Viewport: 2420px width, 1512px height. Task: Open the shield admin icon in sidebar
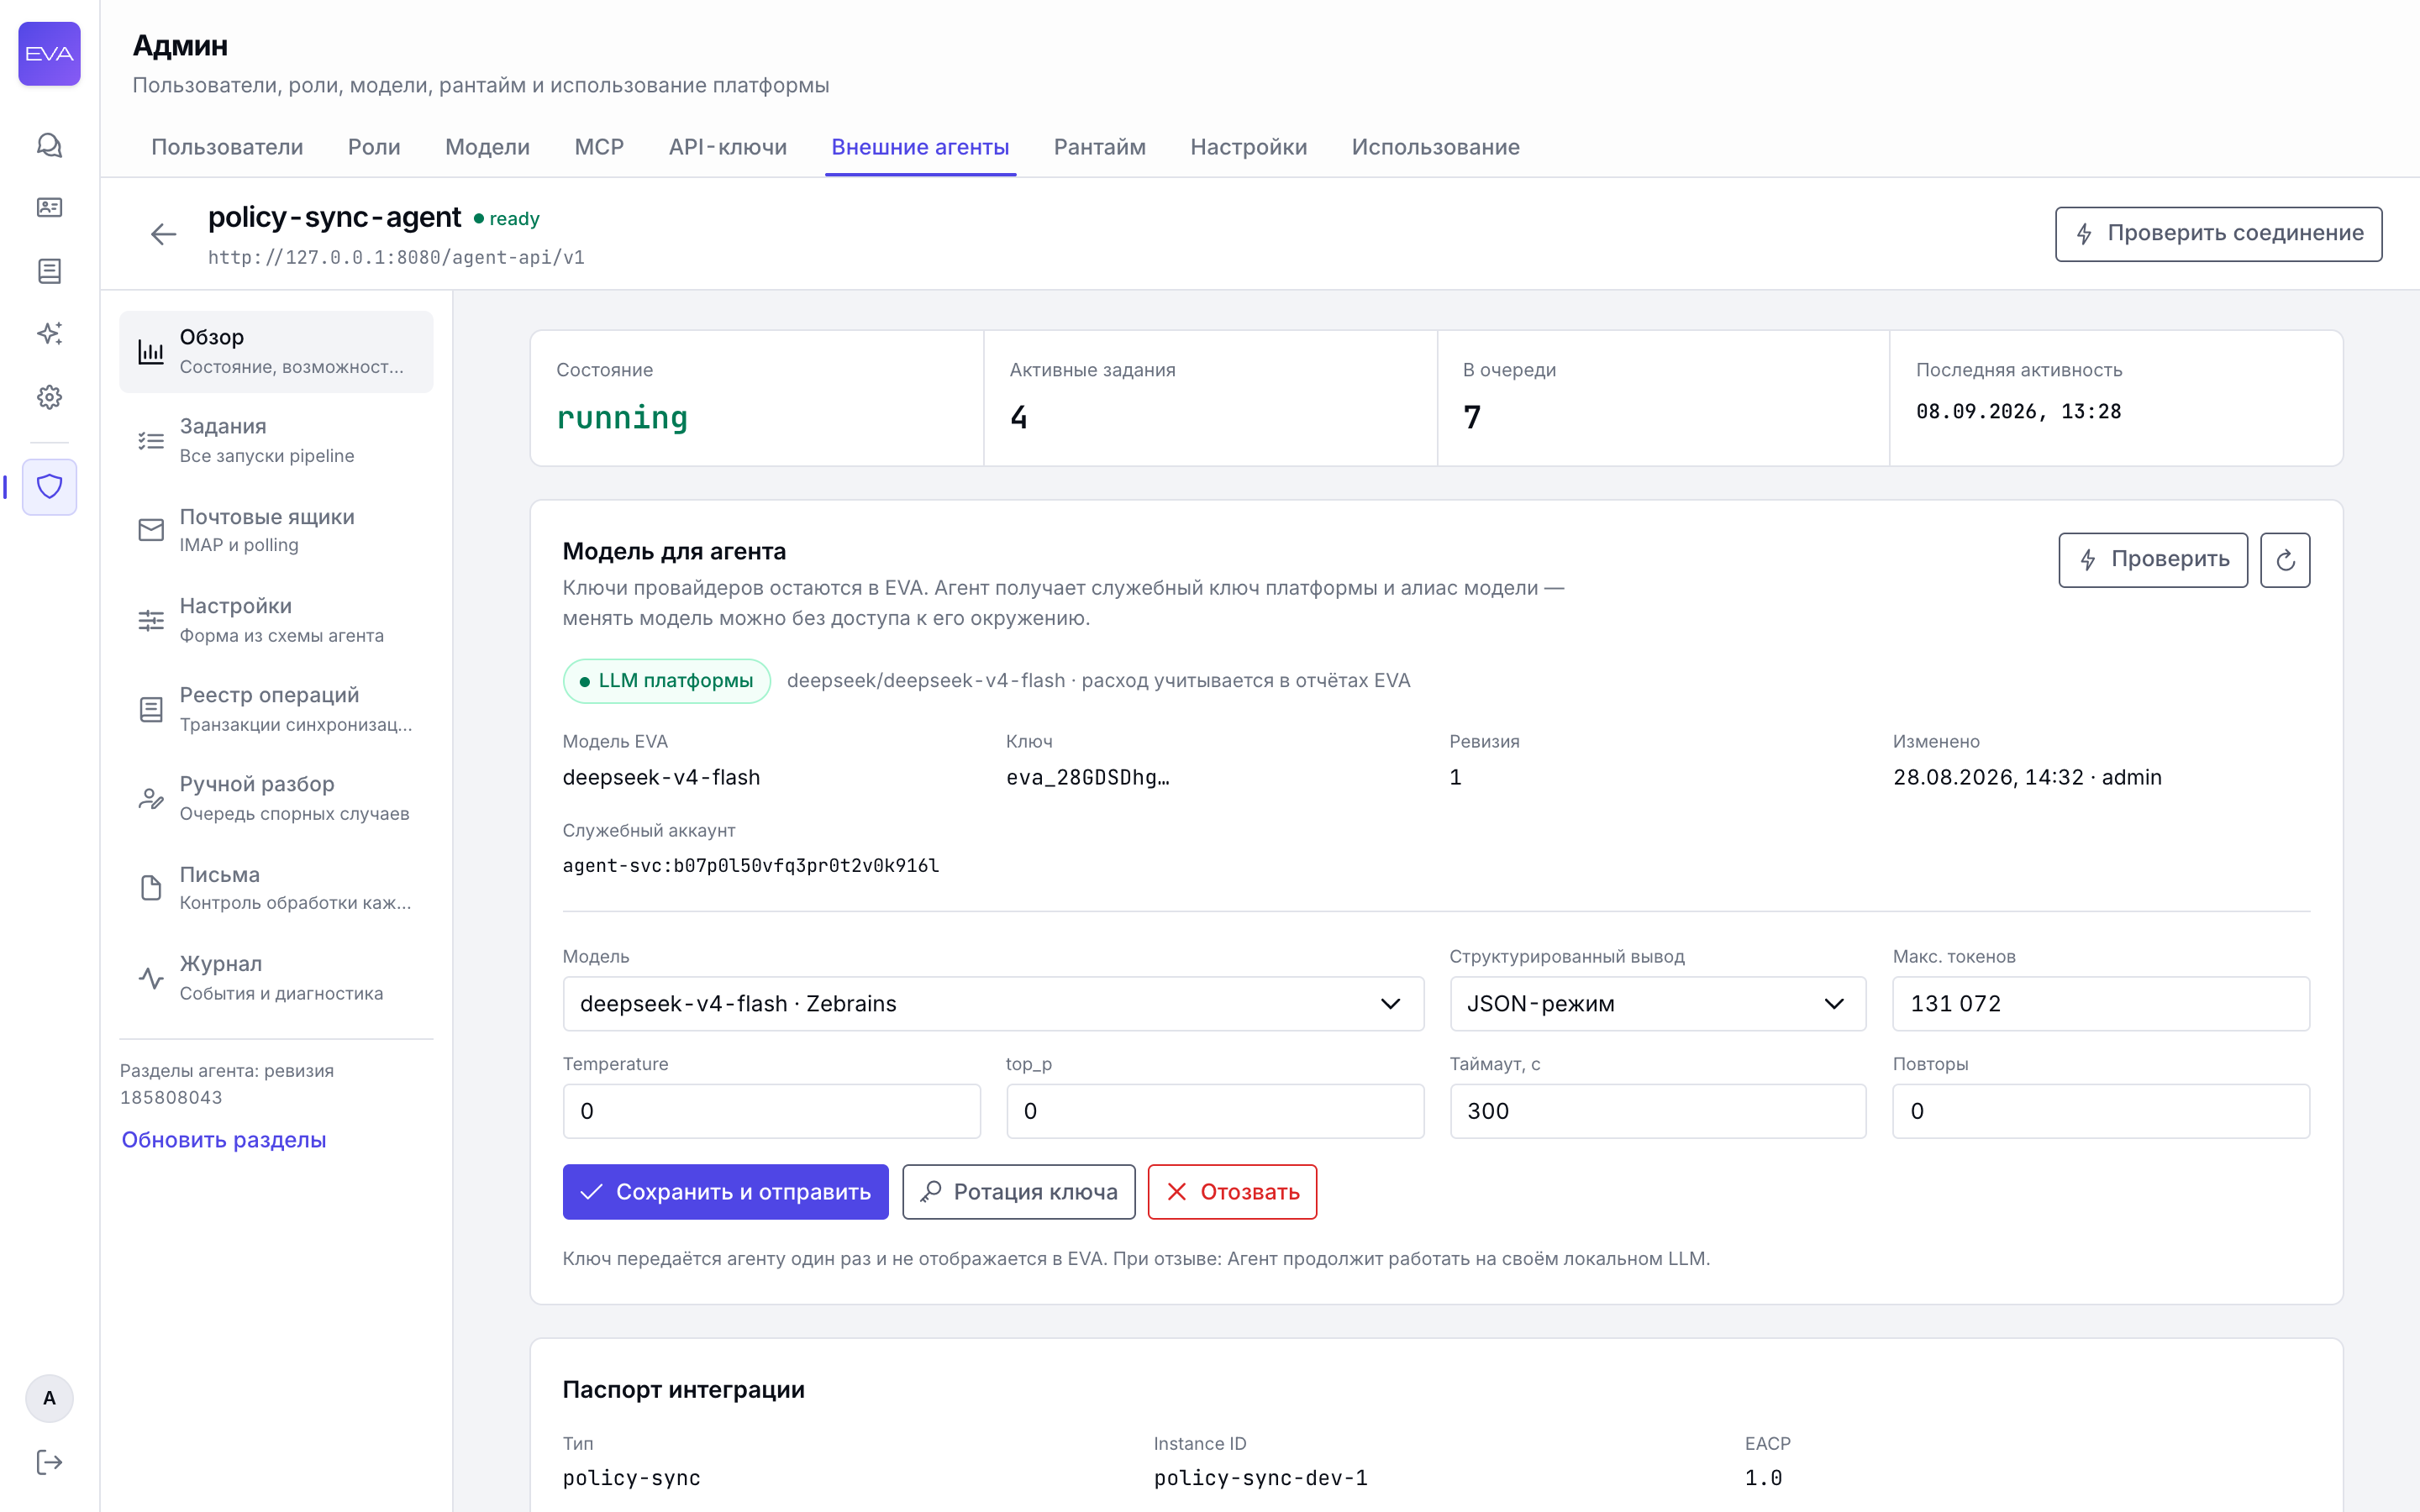(49, 487)
